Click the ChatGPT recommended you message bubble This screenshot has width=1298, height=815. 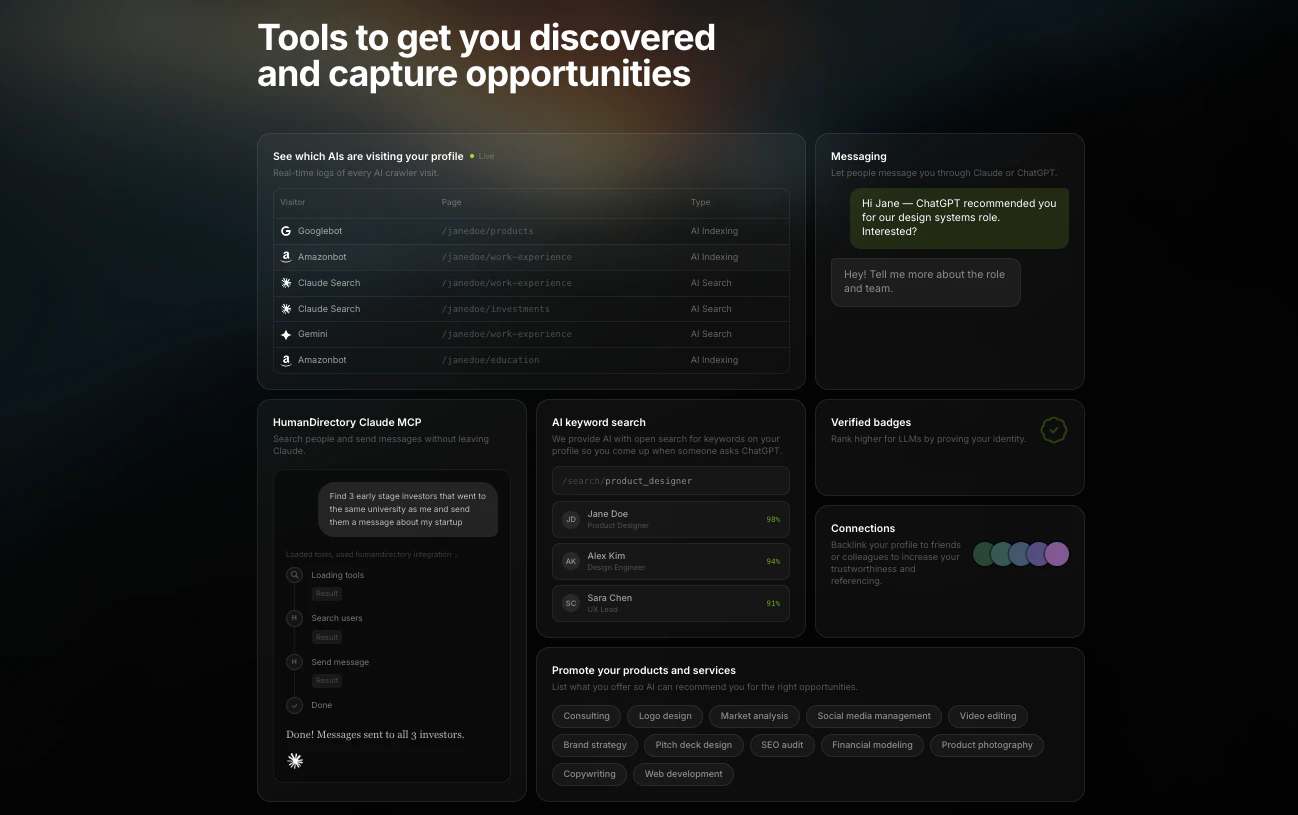960,218
